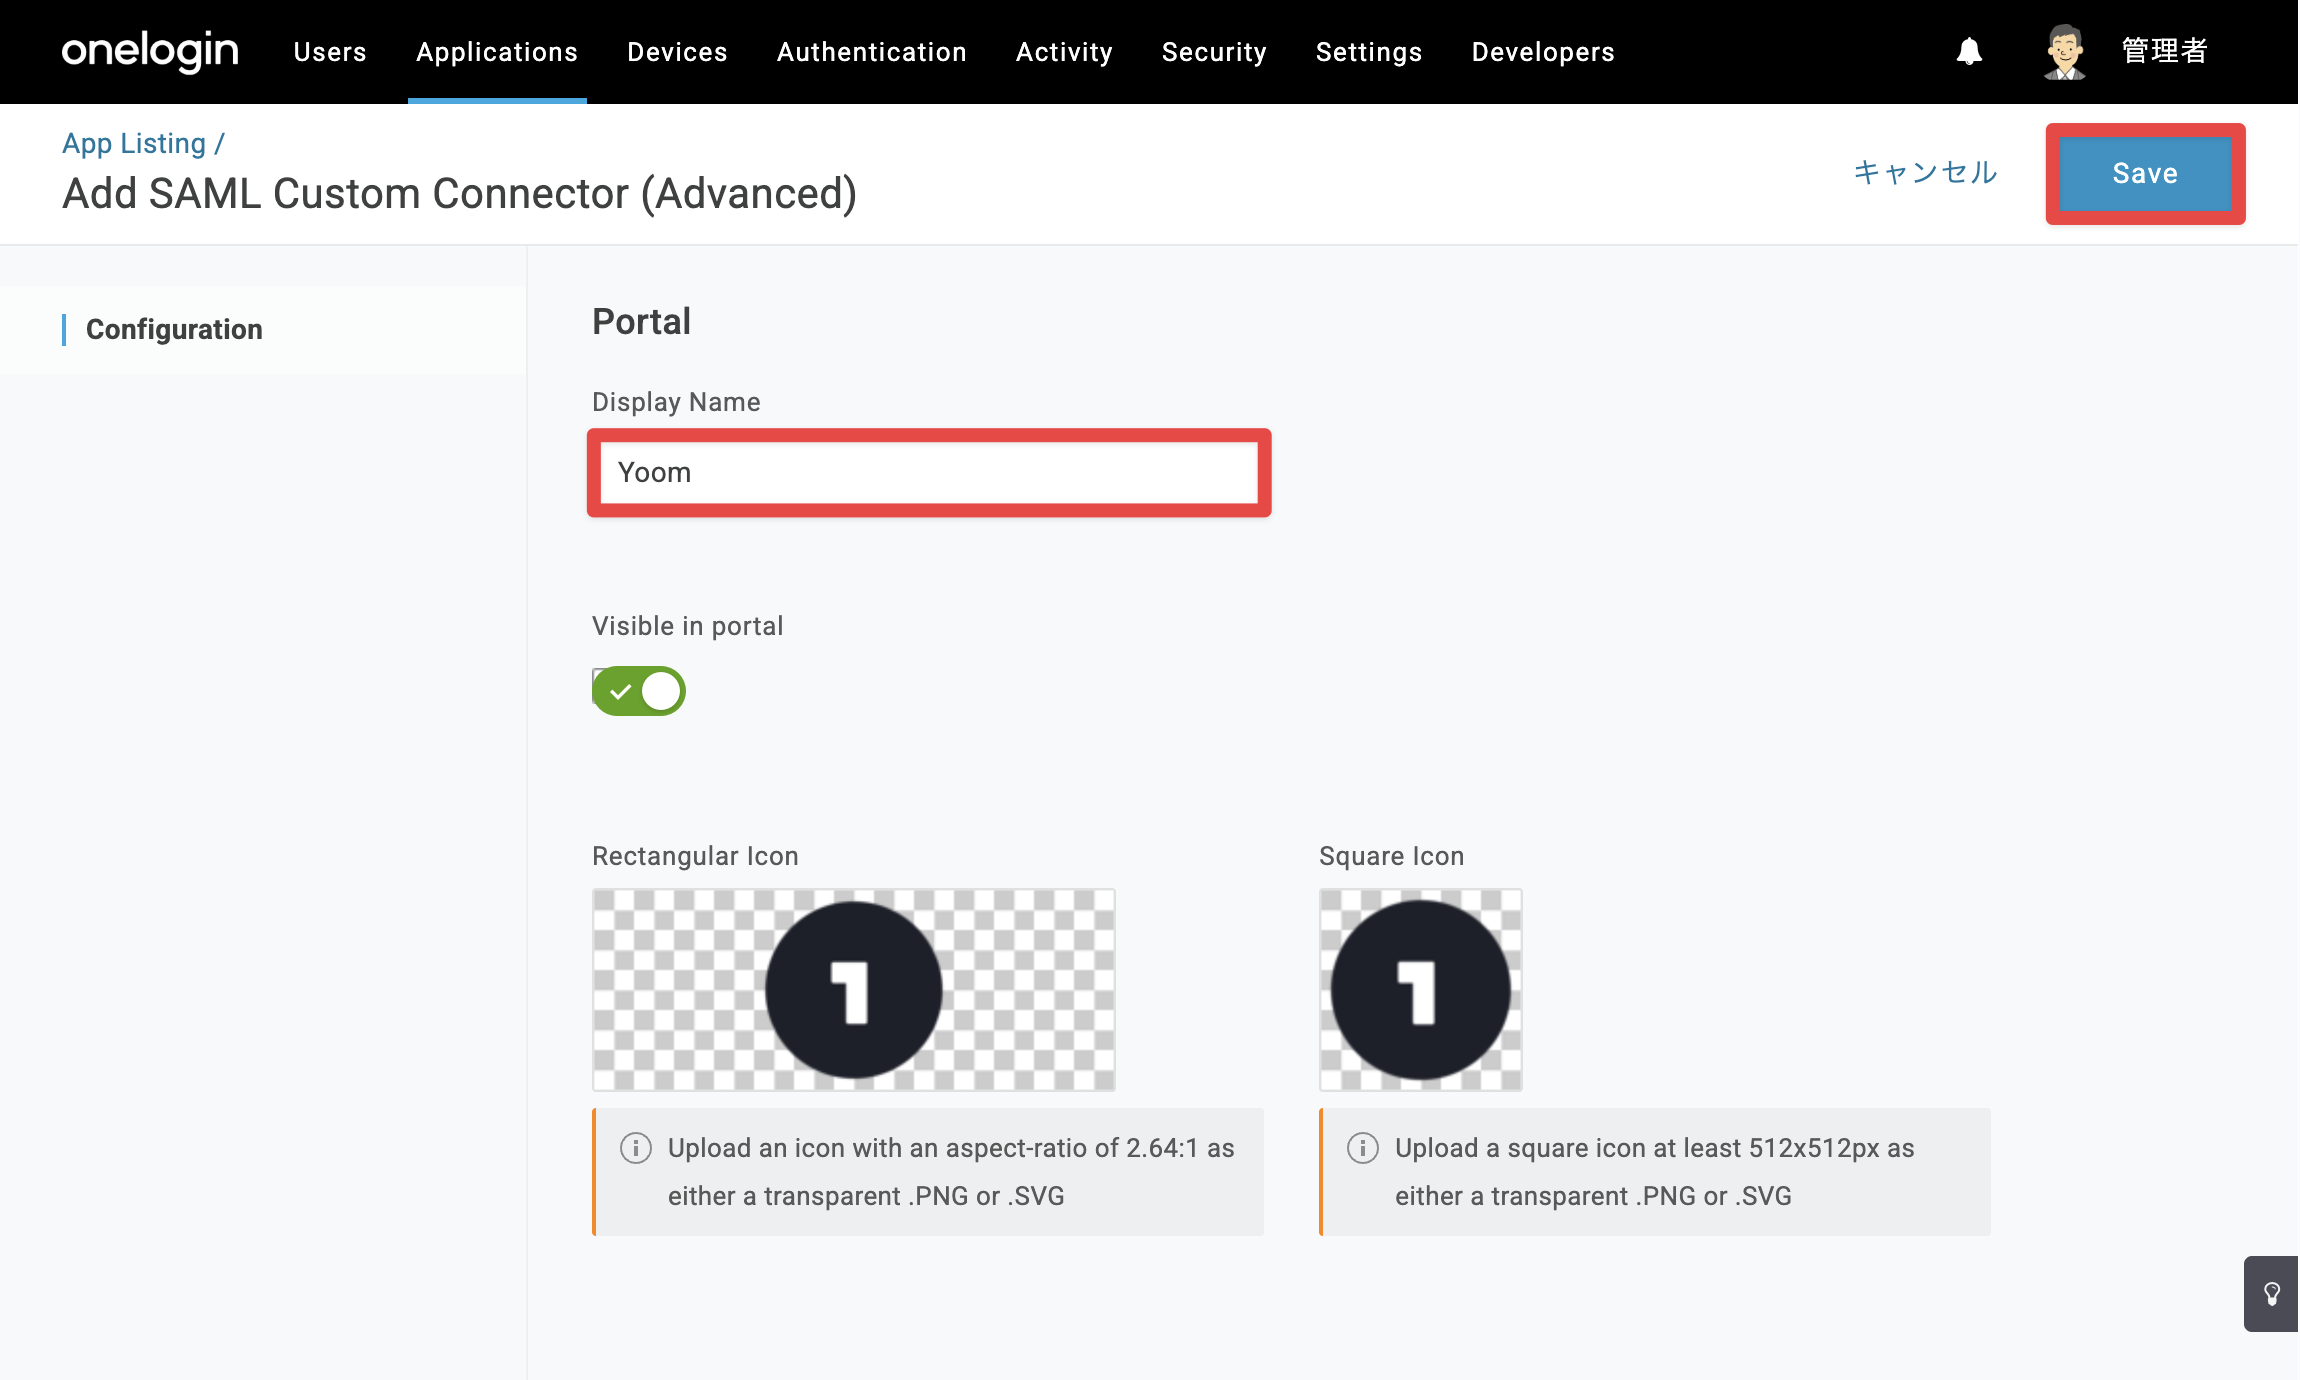Click the Display Name label

click(676, 402)
